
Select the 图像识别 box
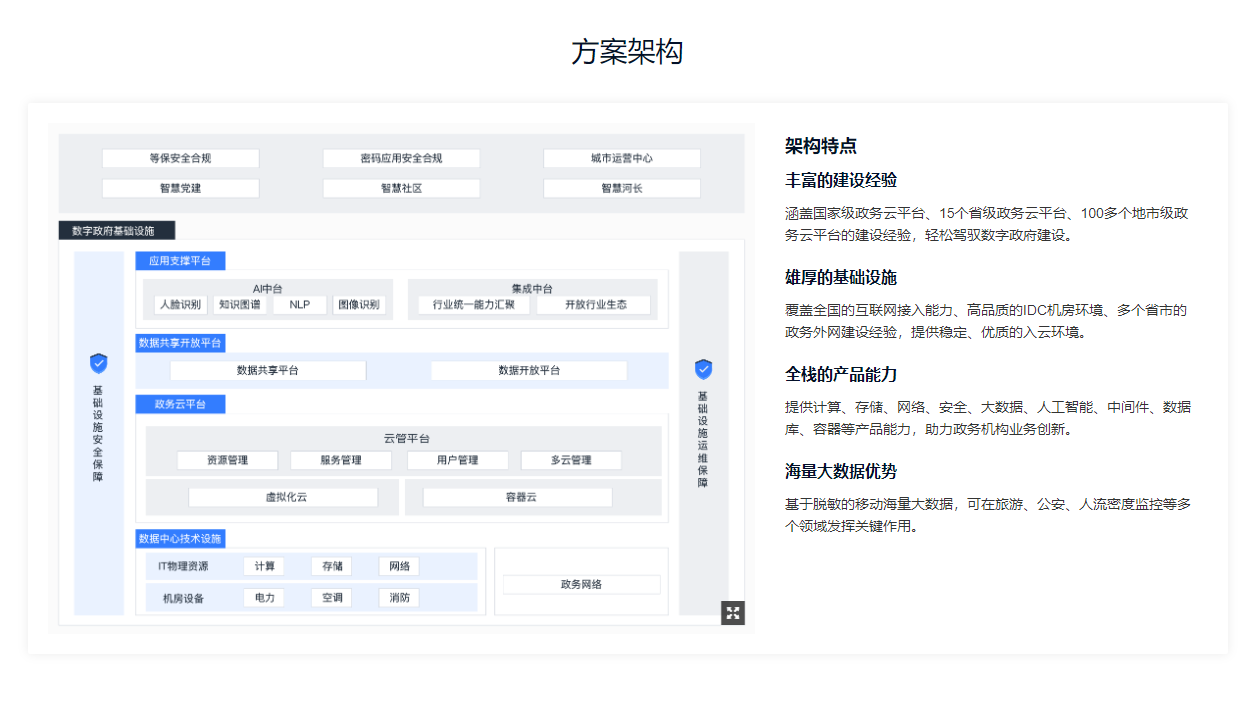click(x=359, y=305)
